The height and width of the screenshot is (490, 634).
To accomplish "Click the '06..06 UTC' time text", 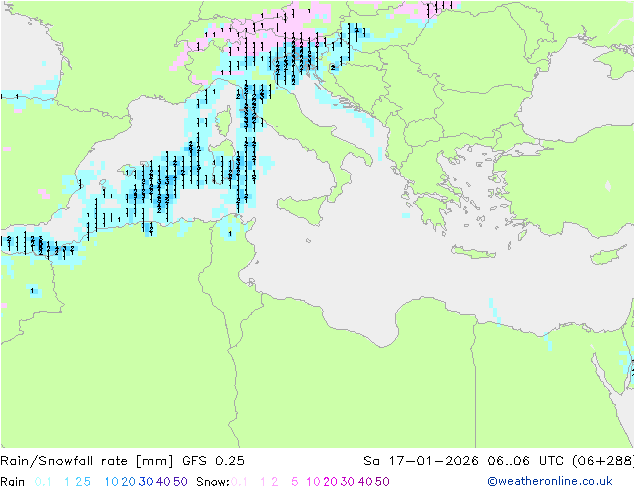I will point(526,461).
